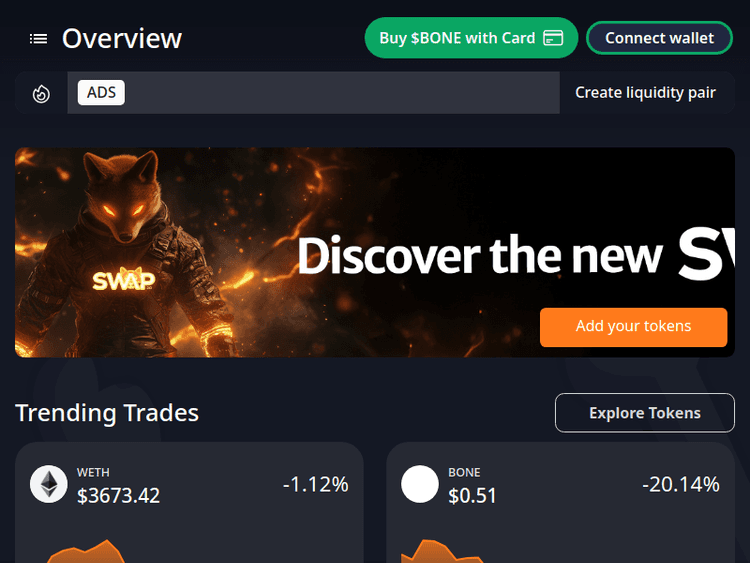
Task: Click the credit card icon in Buy button
Action: pyautogui.click(x=553, y=38)
